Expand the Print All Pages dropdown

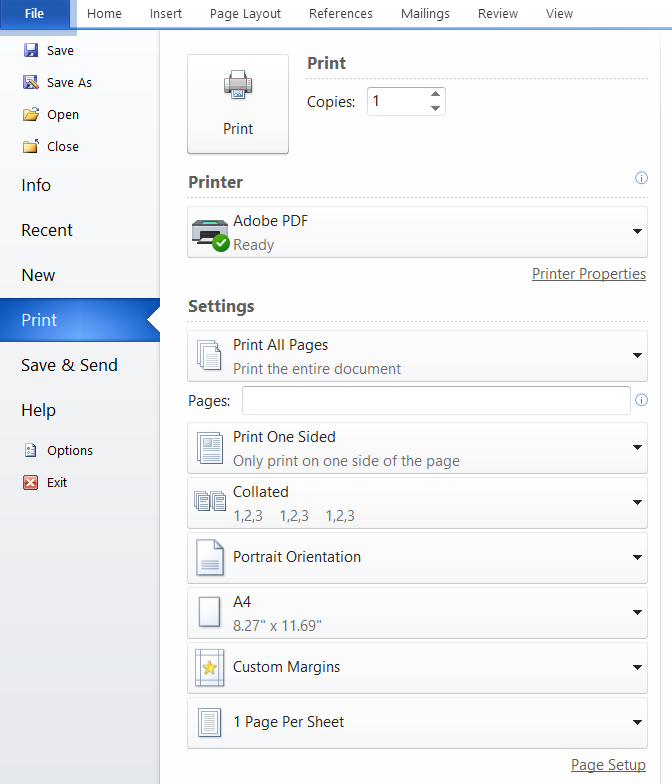coord(637,356)
